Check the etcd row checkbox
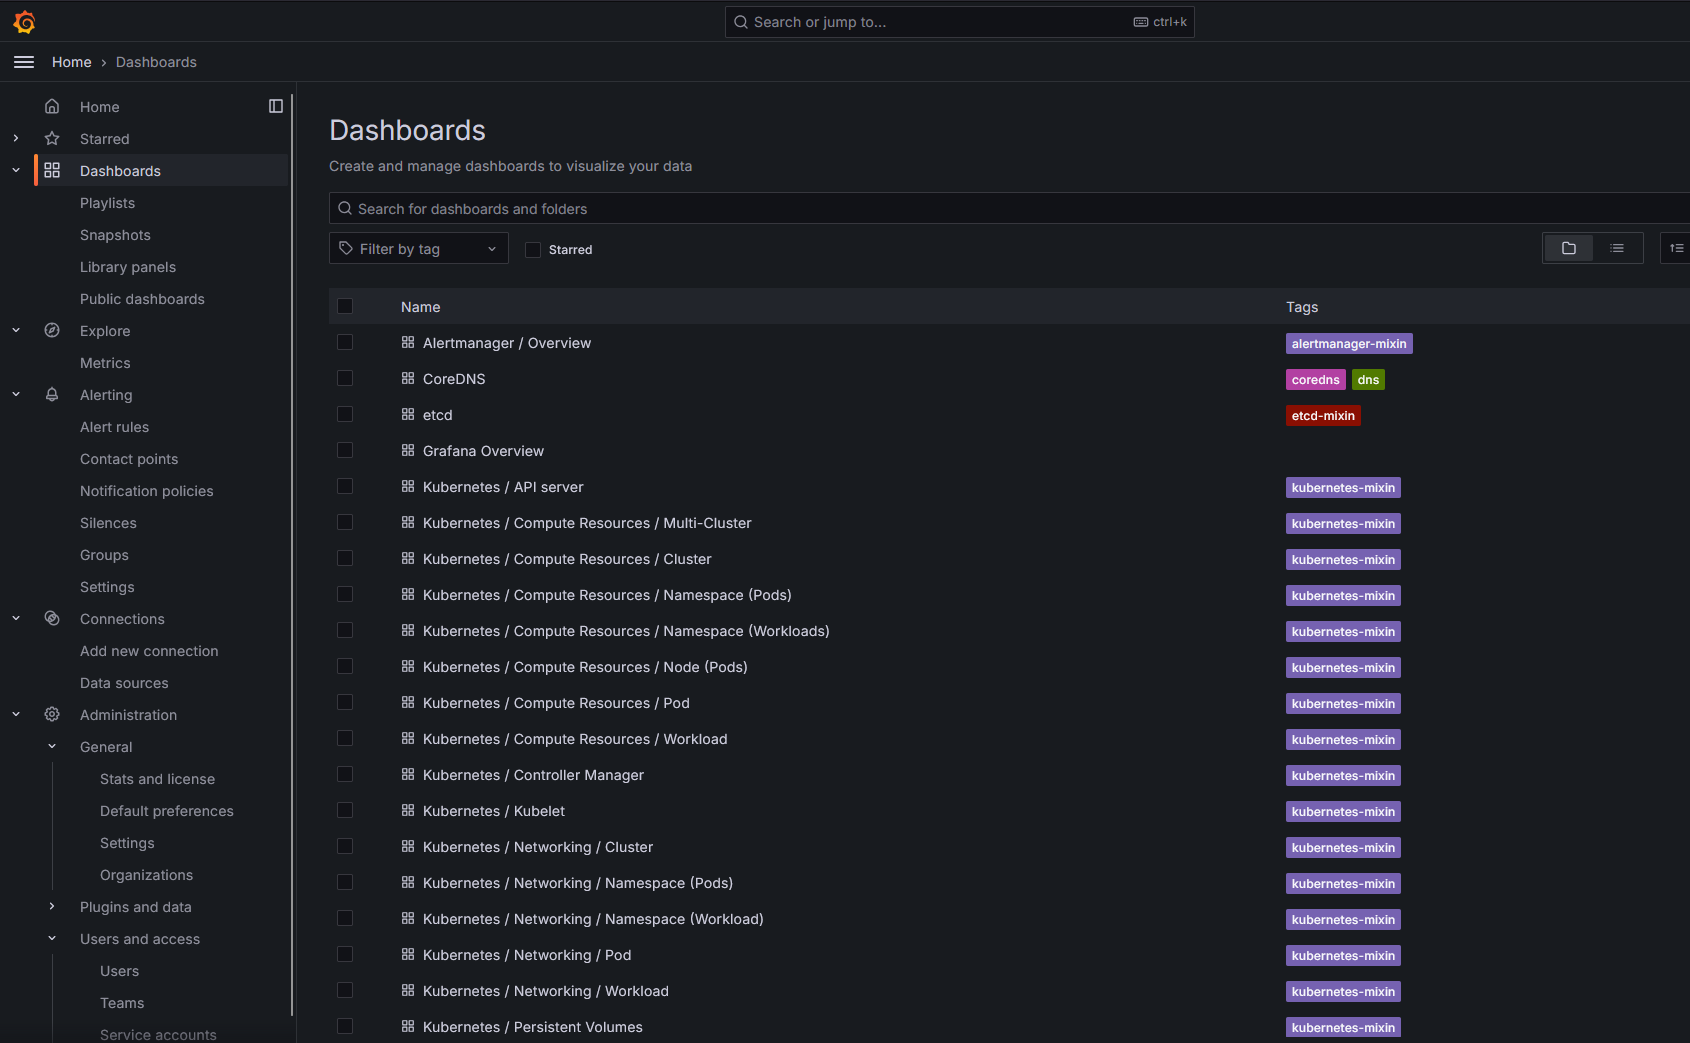Screen dimensions: 1690x1043 pos(345,414)
